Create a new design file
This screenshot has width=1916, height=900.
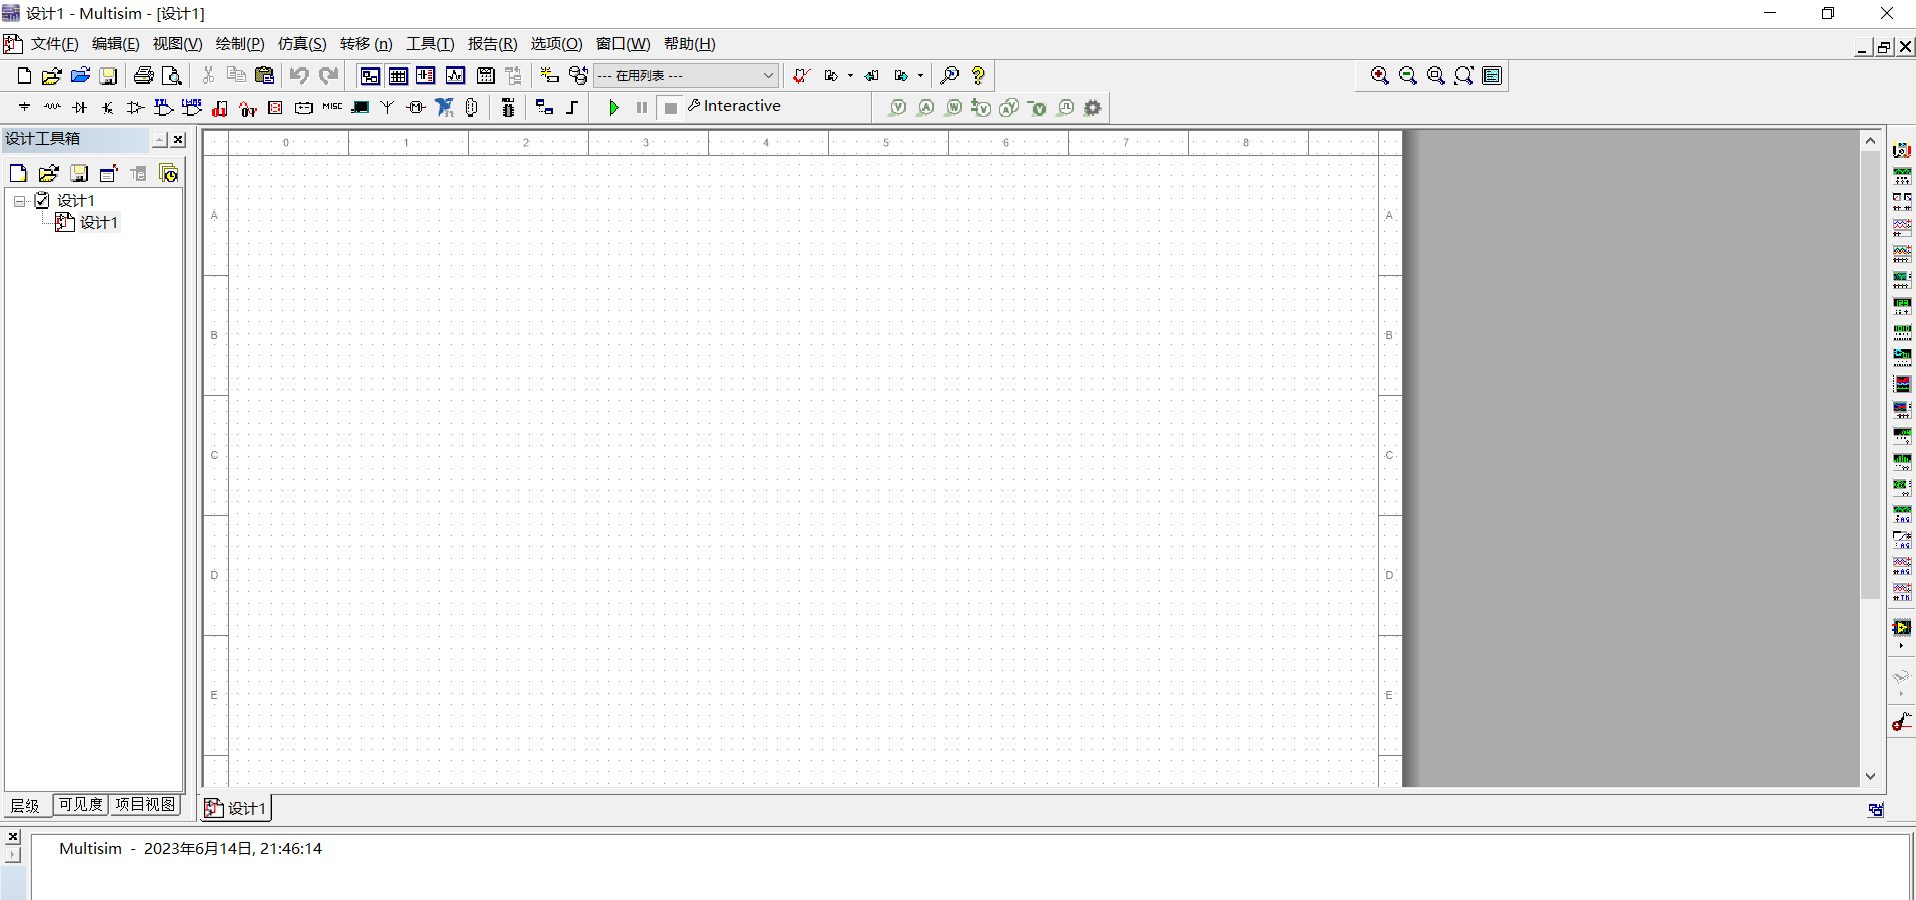tap(24, 75)
